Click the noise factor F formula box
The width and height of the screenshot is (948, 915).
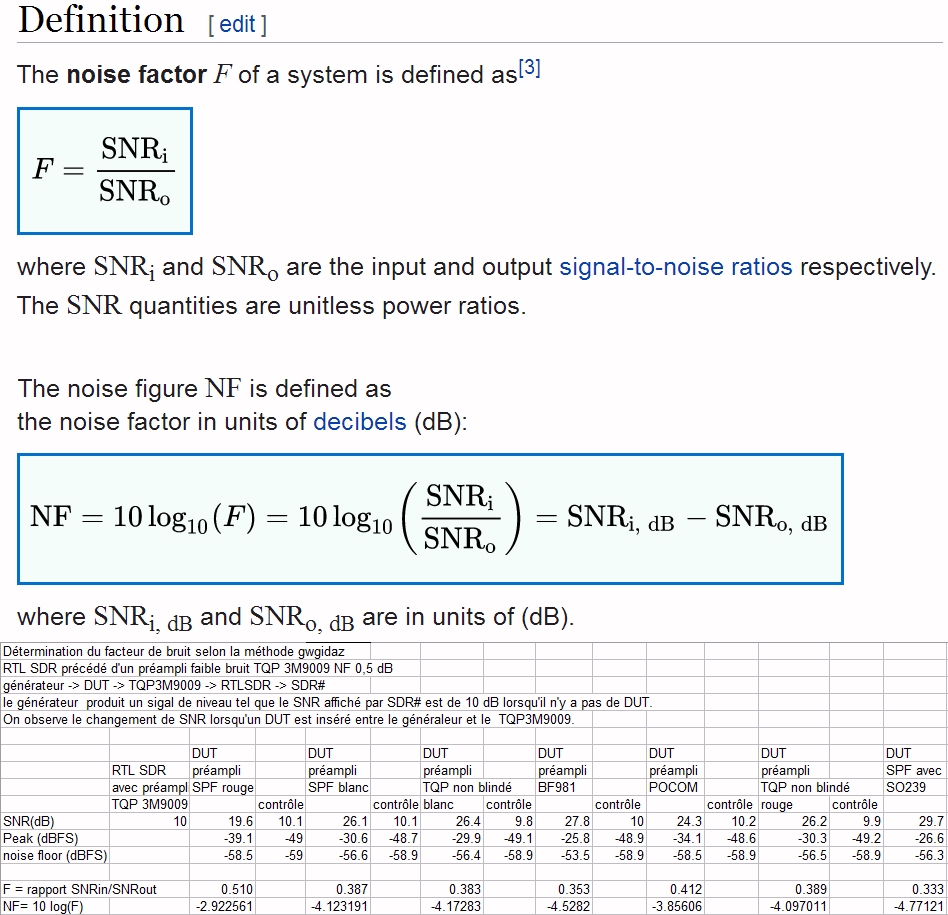(105, 171)
